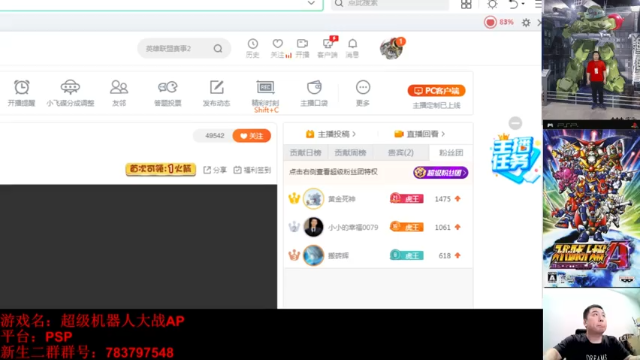Expand the address bar dropdown chevron
Image resolution: width=640 pixels, height=360 pixels.
pyautogui.click(x=311, y=3)
